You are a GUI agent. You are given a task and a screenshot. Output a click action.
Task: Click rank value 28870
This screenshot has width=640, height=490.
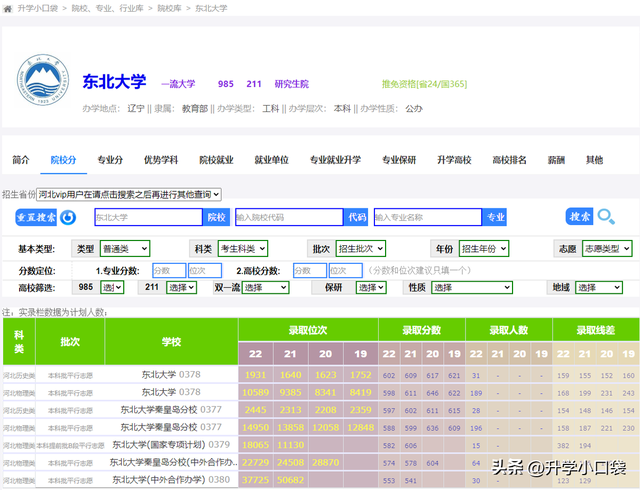coord(325,463)
